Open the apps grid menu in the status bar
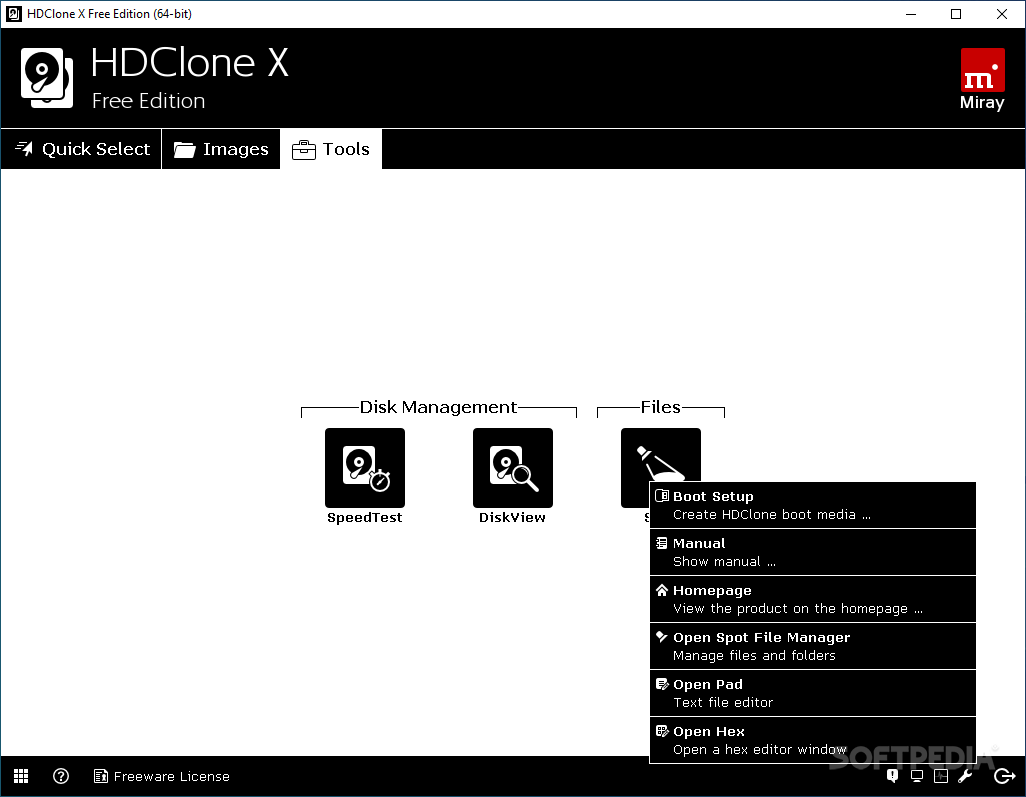Screen dimensions: 1026x797 21,776
